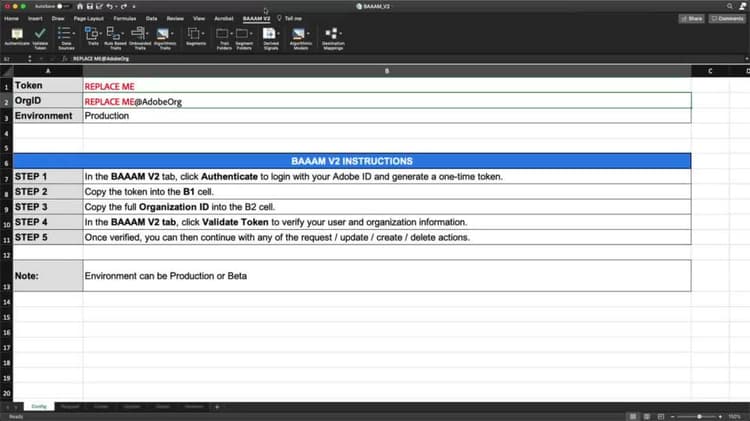Screen dimensions: 750x421
Task: Click the zoom in plus button
Action: tap(720, 417)
